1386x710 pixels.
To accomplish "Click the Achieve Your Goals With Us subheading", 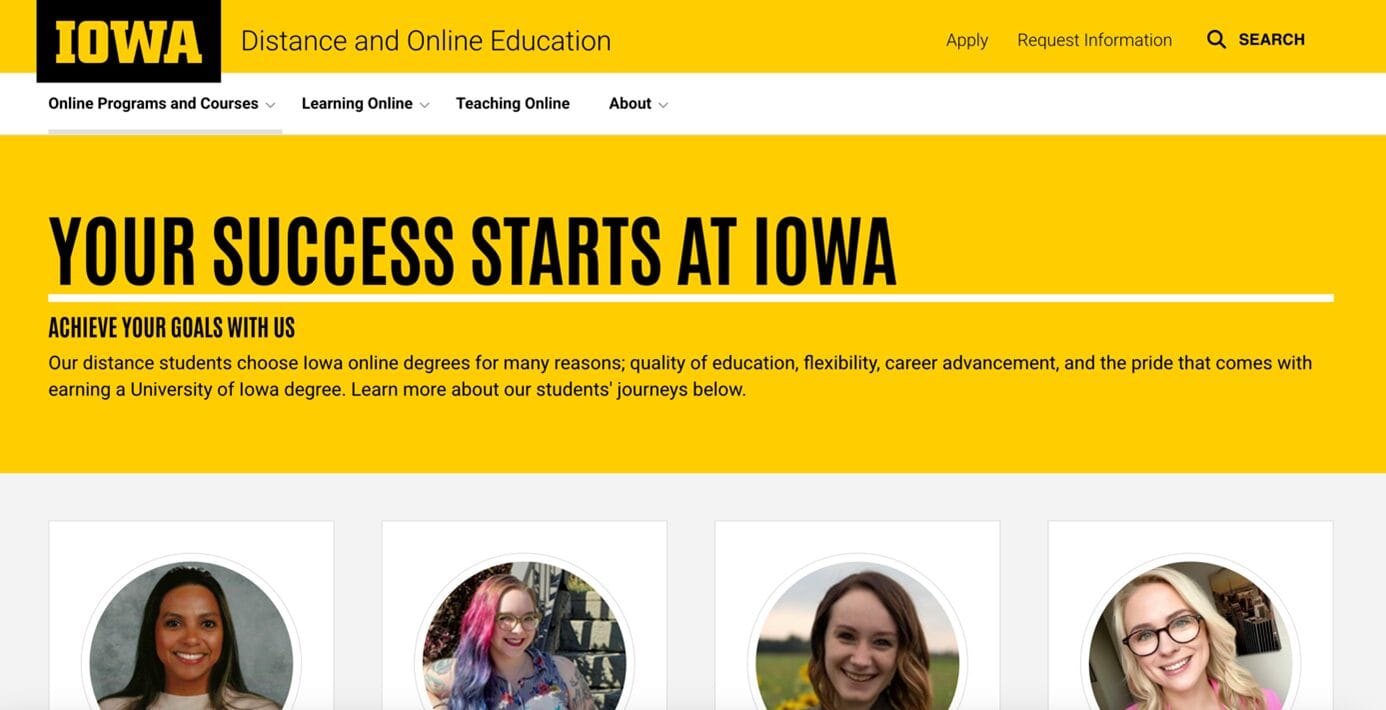I will pos(171,327).
